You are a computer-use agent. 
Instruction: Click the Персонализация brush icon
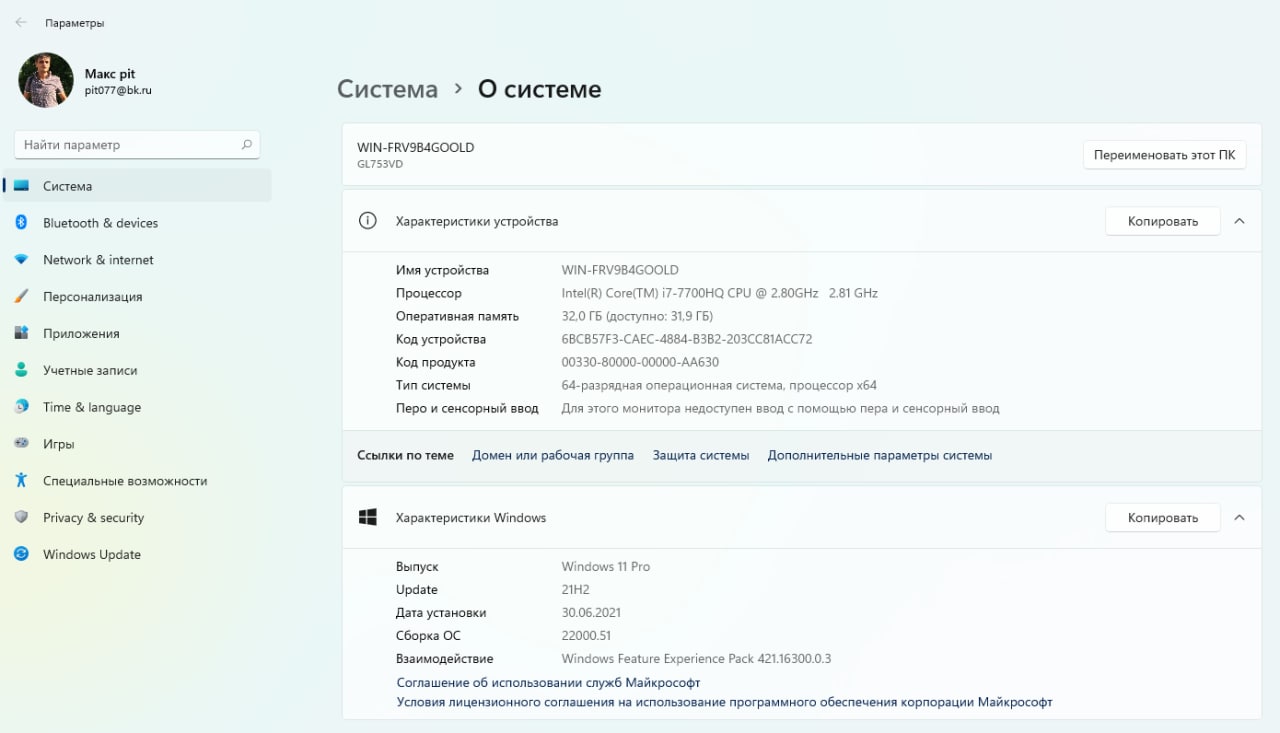click(21, 297)
